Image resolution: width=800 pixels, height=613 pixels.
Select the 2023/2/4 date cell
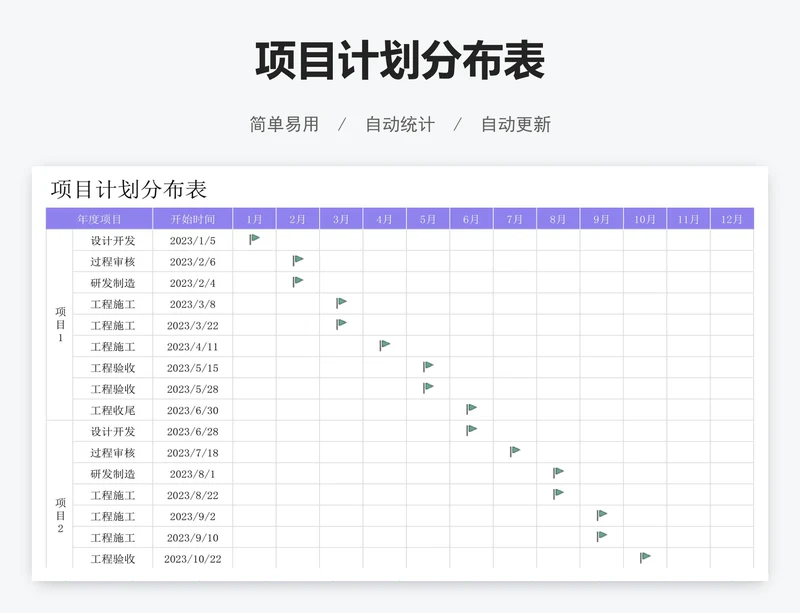pos(192,283)
